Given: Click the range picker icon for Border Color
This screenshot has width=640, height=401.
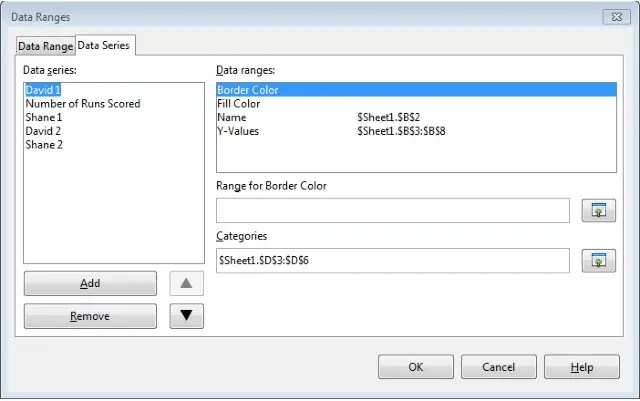Looking at the screenshot, I should [598, 210].
